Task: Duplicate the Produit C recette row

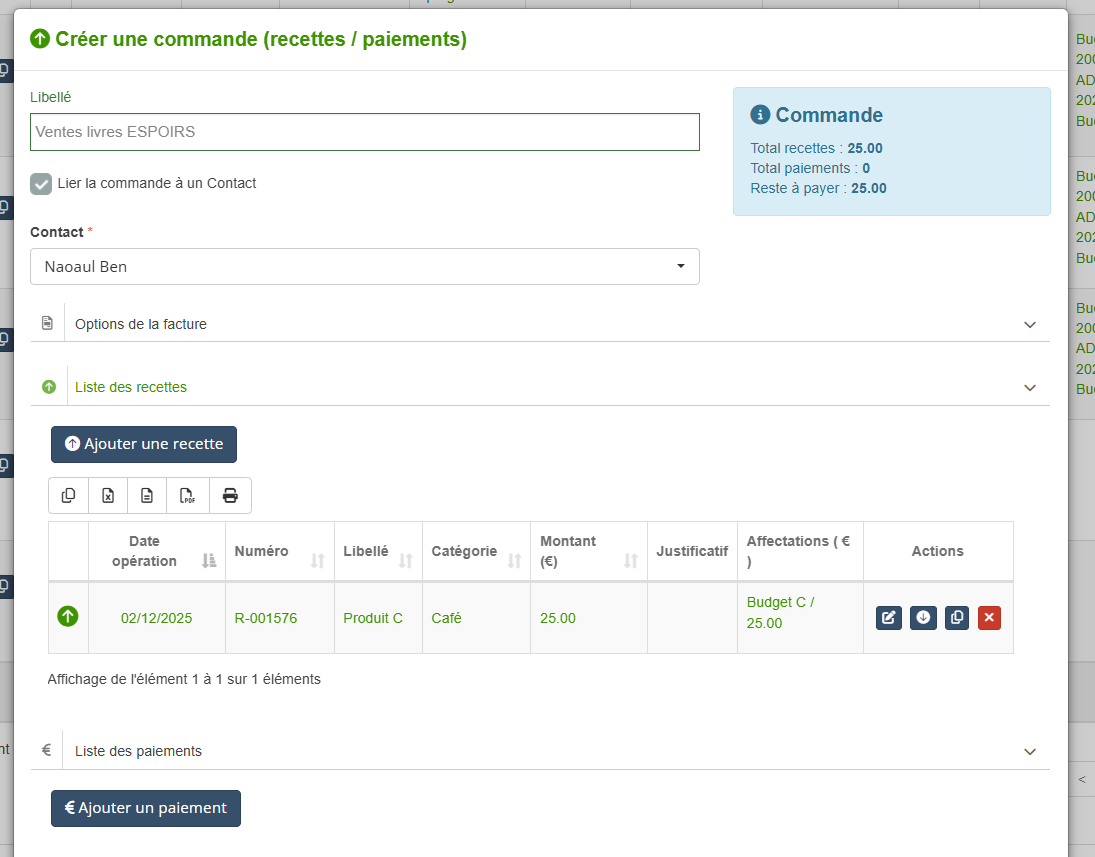Action: pos(957,618)
